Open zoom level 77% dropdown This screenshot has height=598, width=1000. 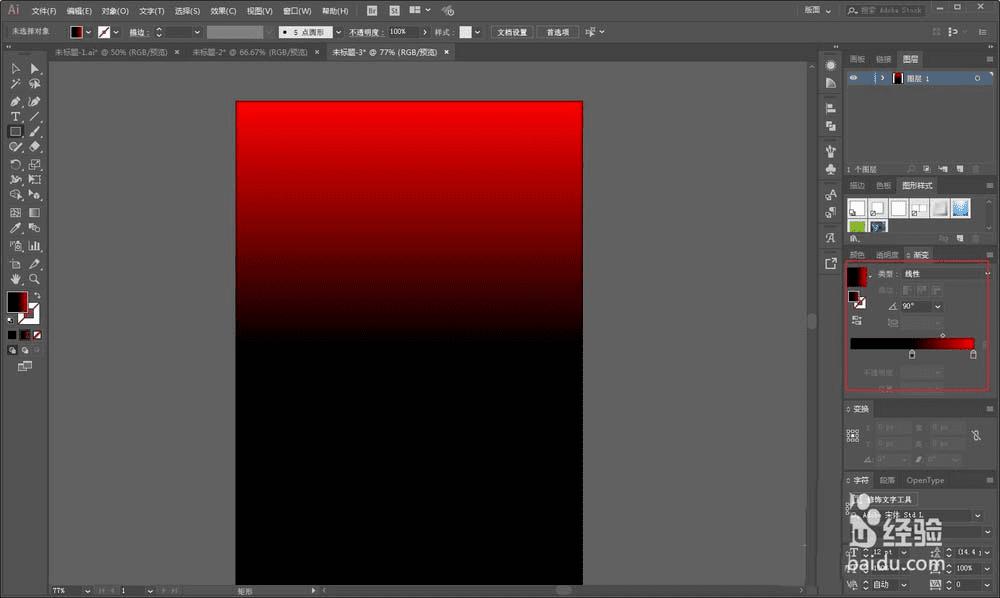[87, 591]
